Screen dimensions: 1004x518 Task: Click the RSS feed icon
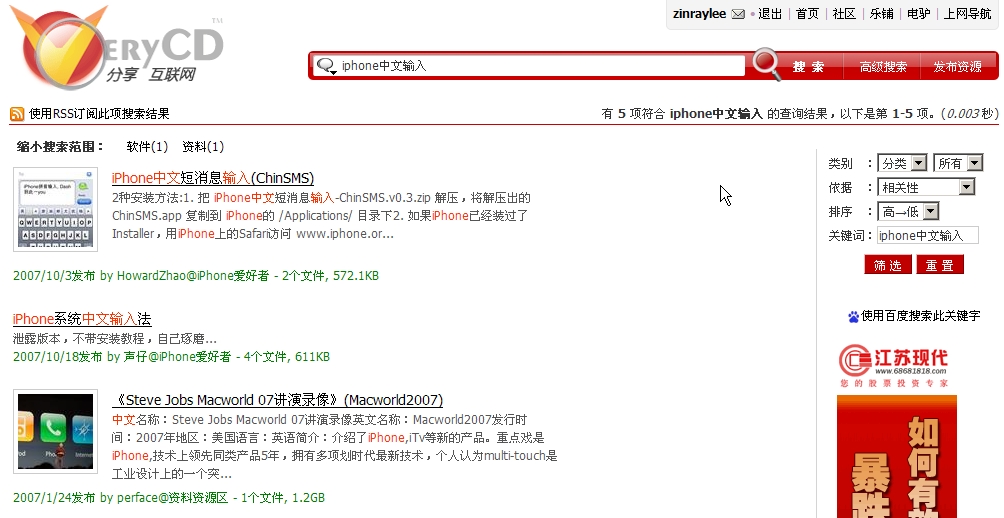(x=17, y=114)
